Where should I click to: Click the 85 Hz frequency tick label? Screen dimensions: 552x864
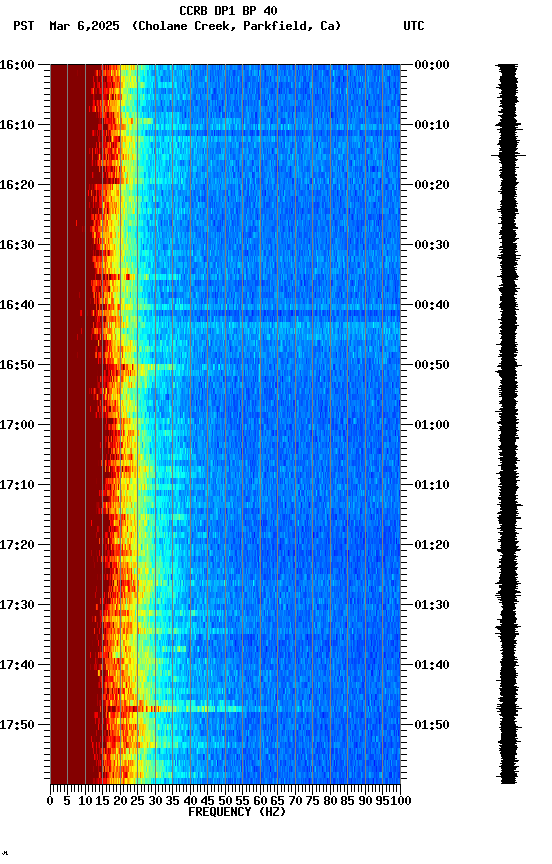(348, 801)
